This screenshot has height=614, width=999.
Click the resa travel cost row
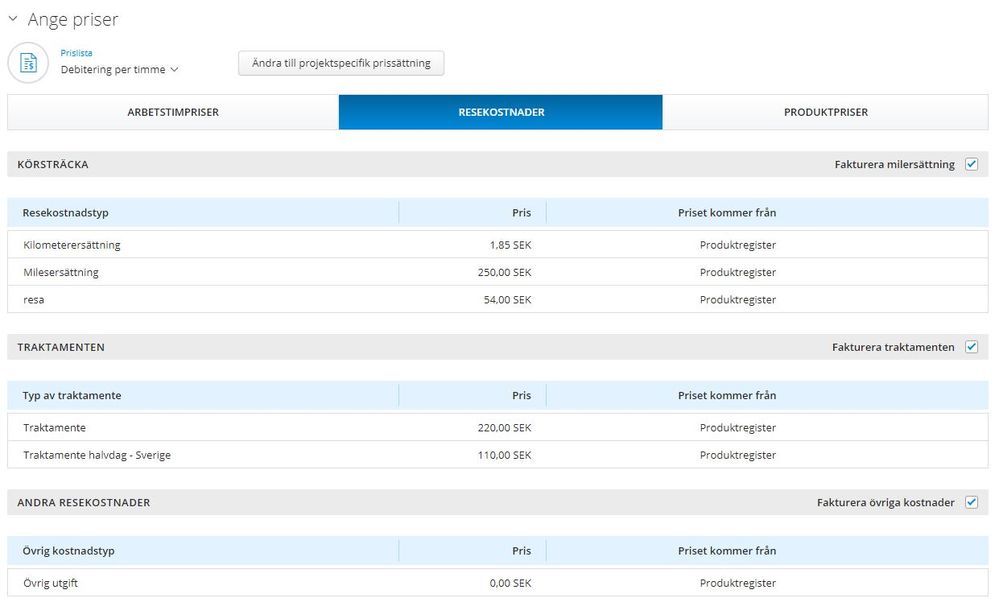point(498,299)
